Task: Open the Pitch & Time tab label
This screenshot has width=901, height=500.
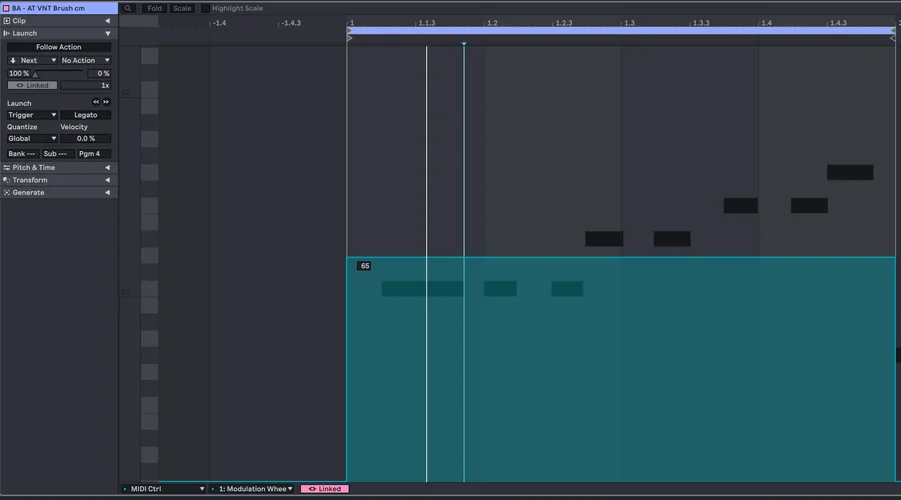Action: point(34,168)
